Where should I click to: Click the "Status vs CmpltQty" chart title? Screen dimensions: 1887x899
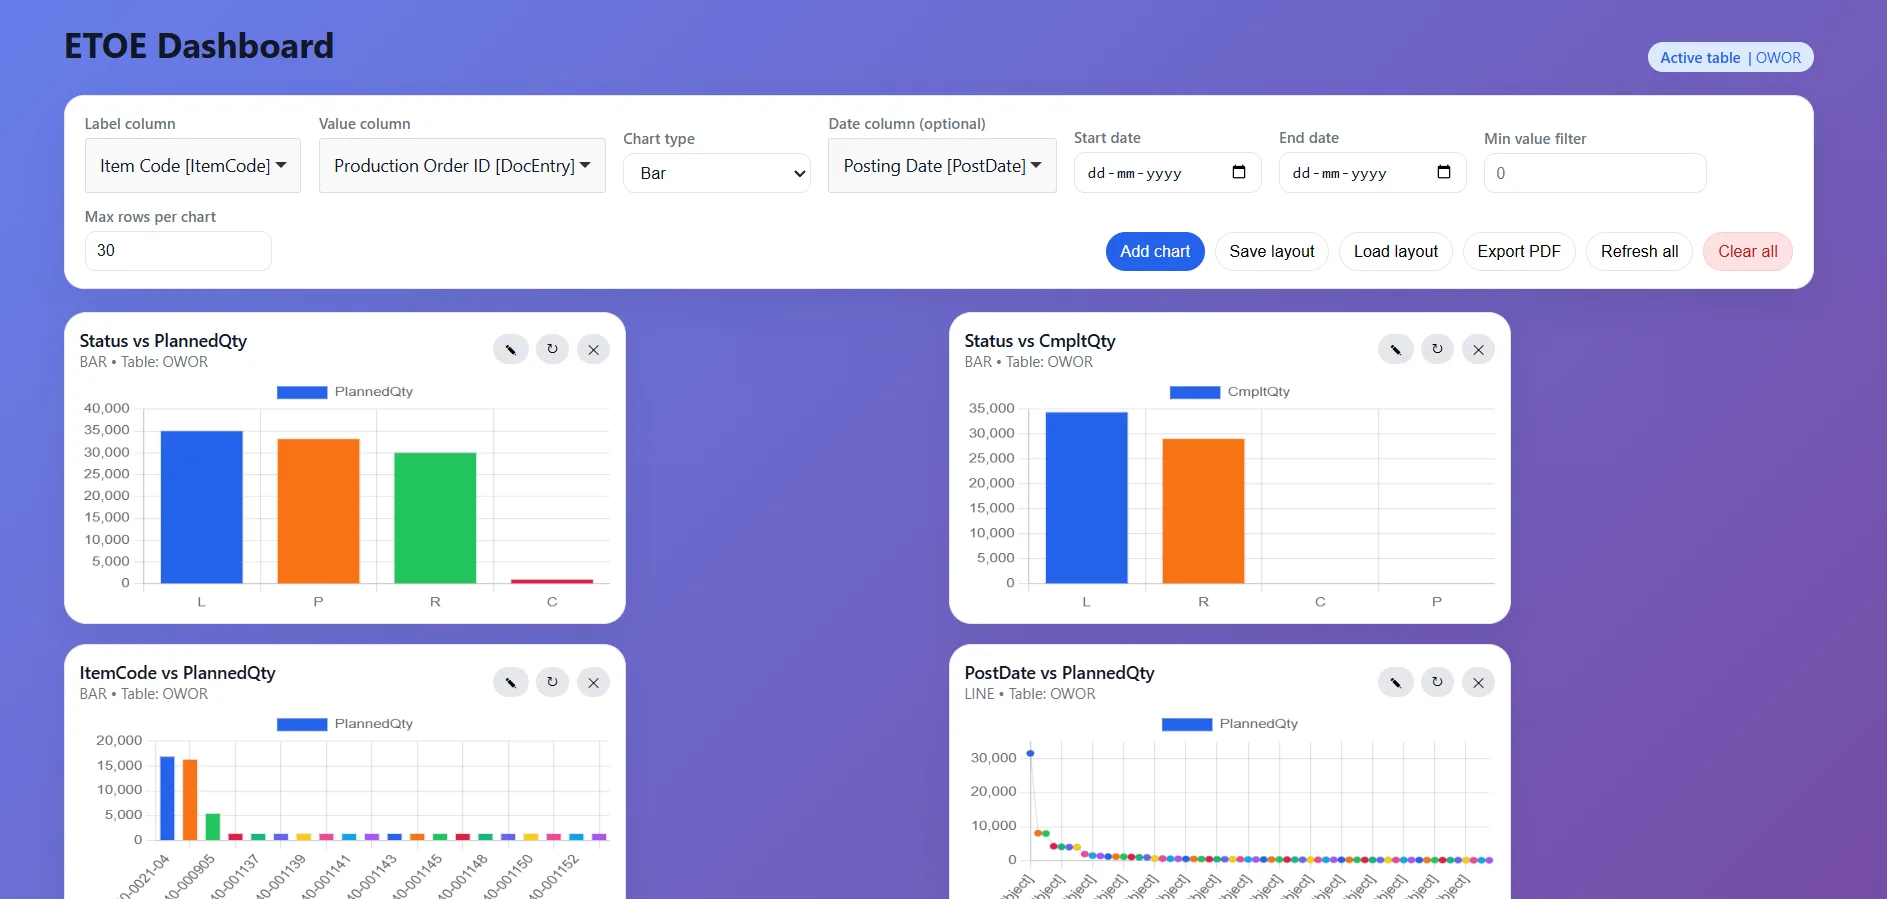click(x=1040, y=341)
